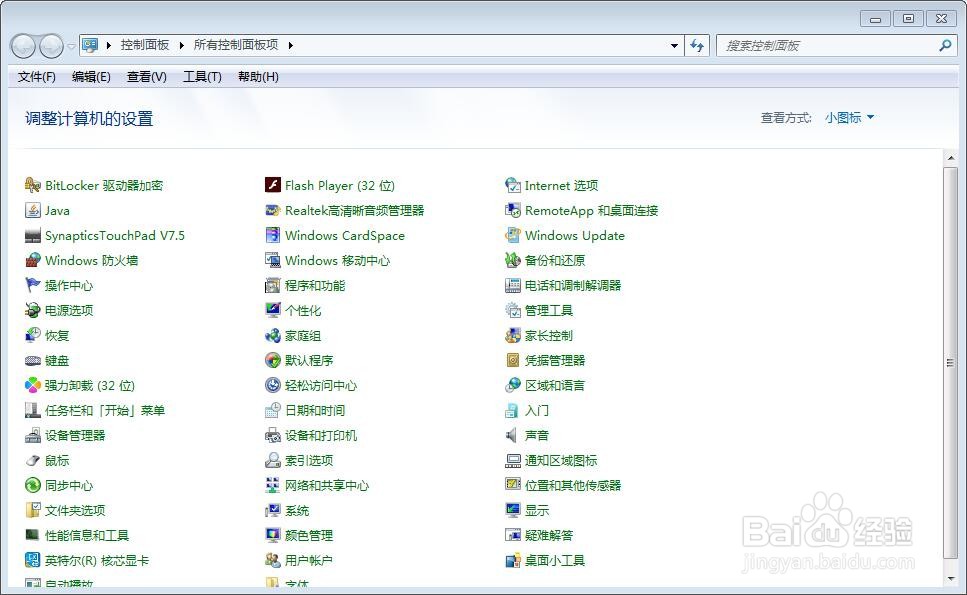Open the 强力卸载 (32 位) icon

tap(33, 385)
